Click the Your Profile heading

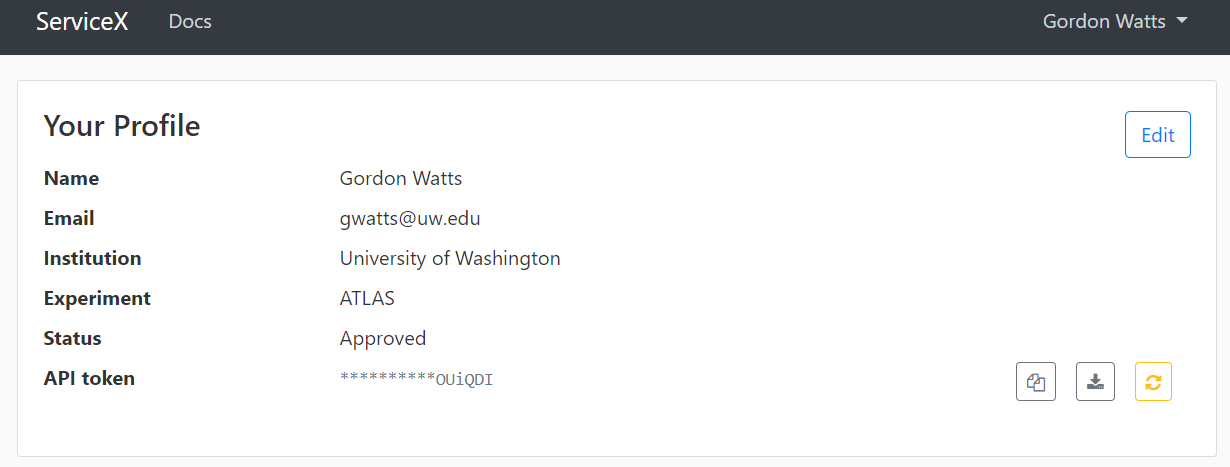122,126
